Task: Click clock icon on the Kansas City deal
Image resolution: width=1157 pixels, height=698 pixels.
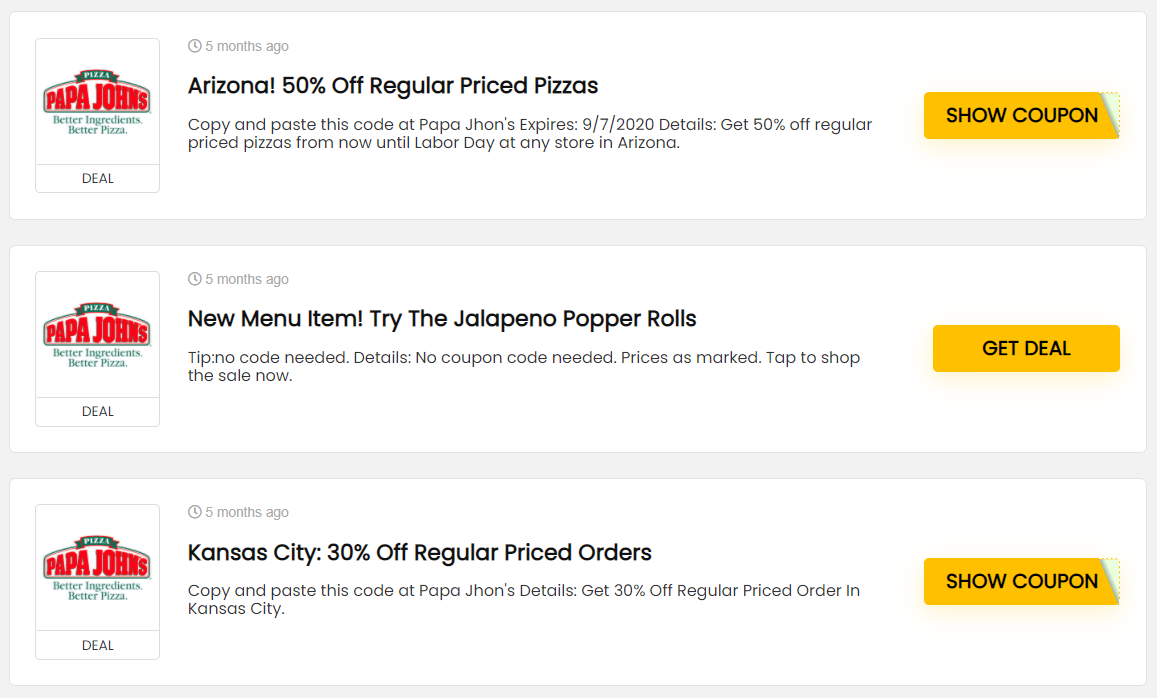Action: click(x=195, y=512)
